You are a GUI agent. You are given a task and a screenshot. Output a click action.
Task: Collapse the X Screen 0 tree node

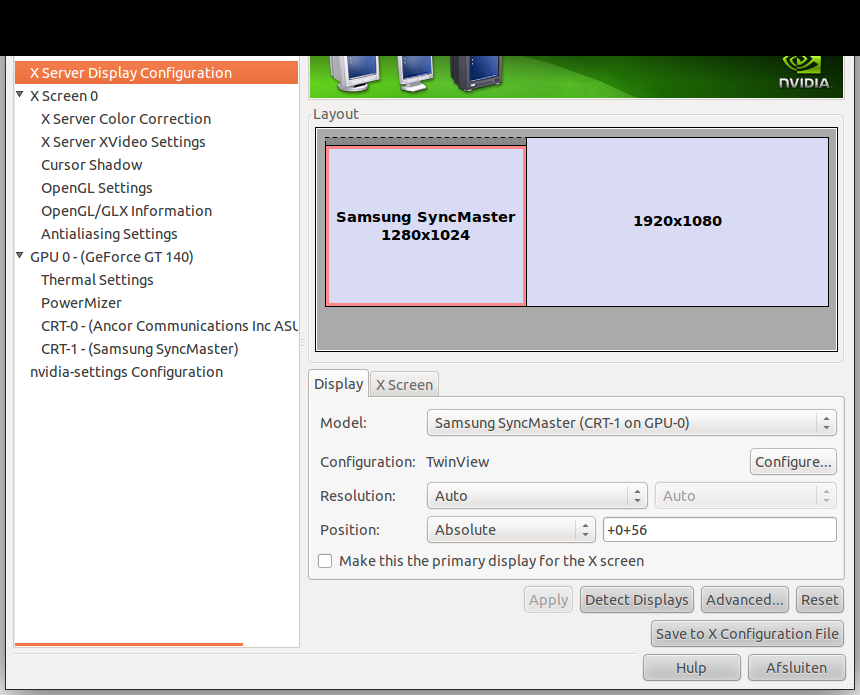coord(20,94)
